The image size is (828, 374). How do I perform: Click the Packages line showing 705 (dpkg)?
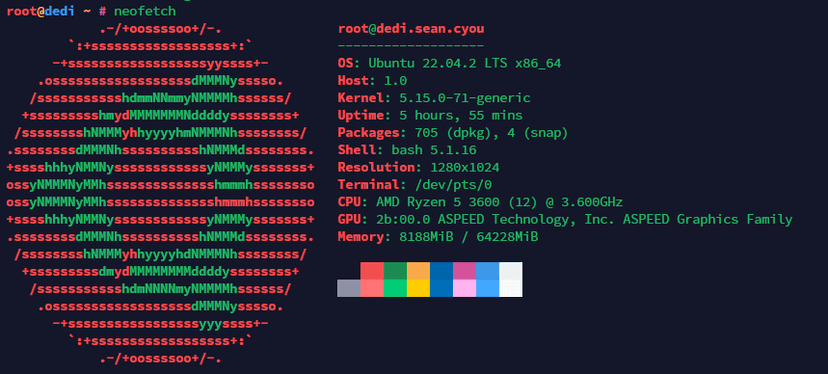pyautogui.click(x=453, y=133)
